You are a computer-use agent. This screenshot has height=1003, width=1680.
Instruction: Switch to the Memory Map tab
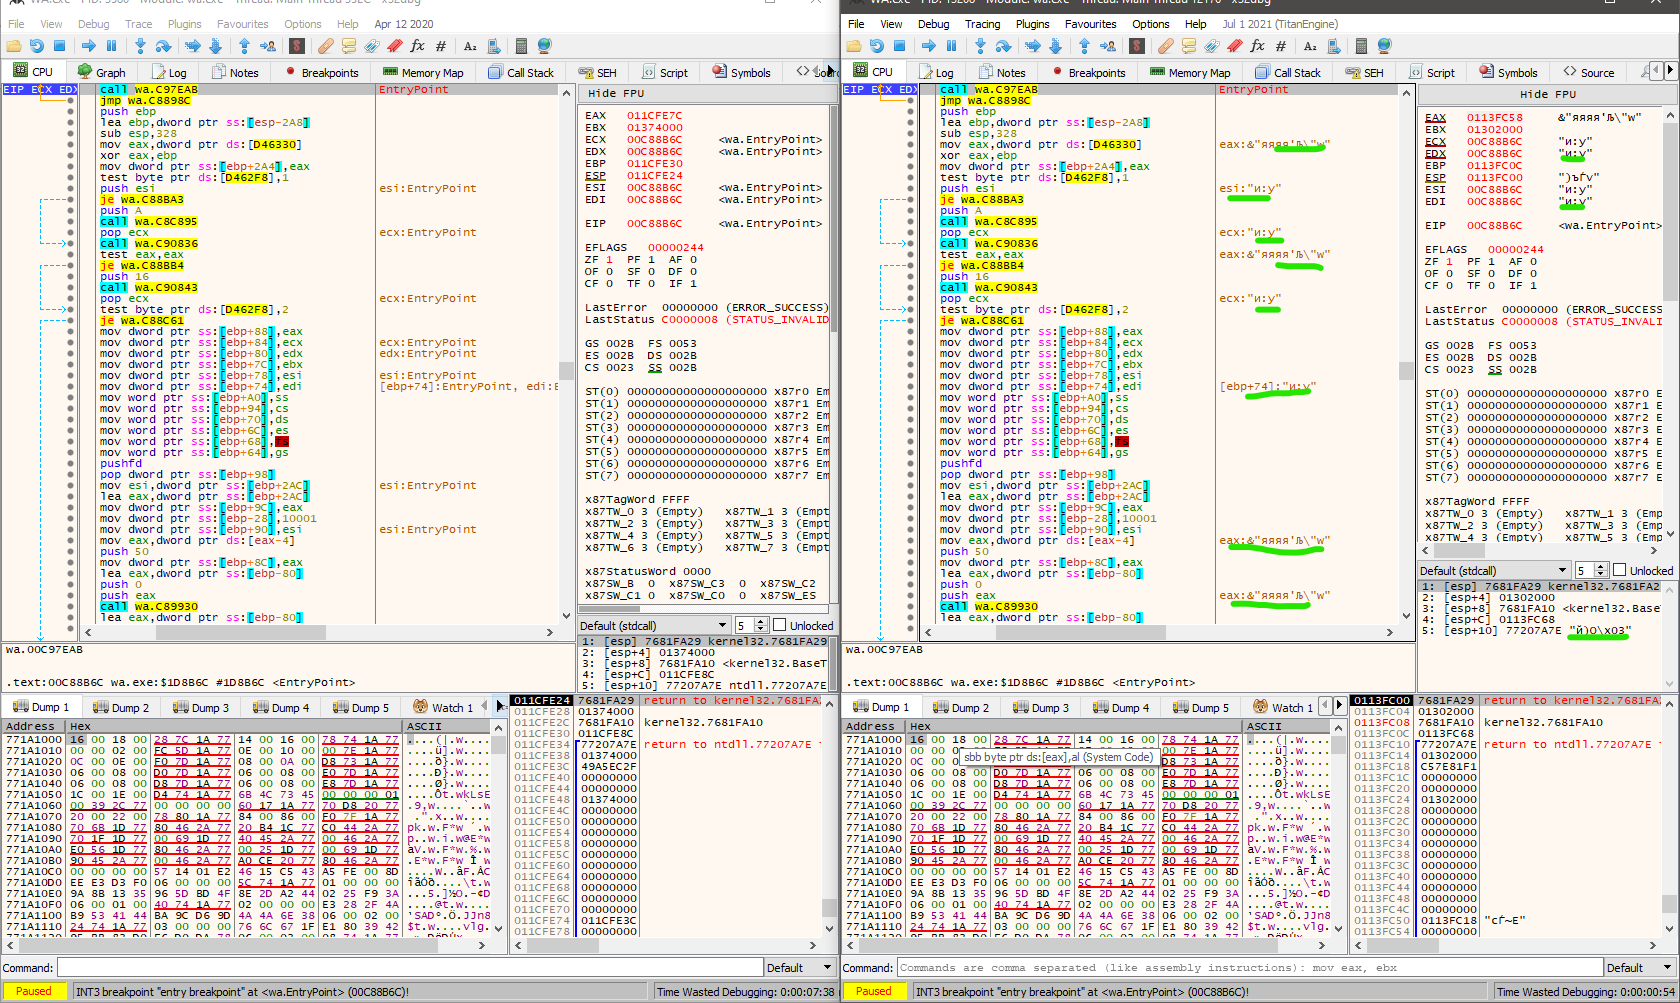pyautogui.click(x=423, y=71)
